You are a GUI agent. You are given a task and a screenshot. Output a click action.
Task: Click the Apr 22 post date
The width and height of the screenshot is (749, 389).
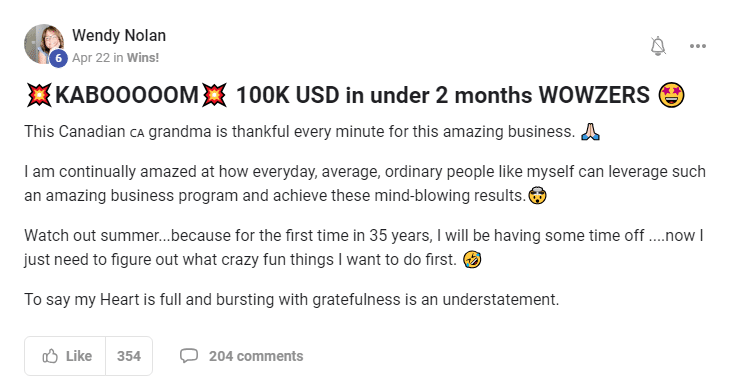click(x=91, y=58)
